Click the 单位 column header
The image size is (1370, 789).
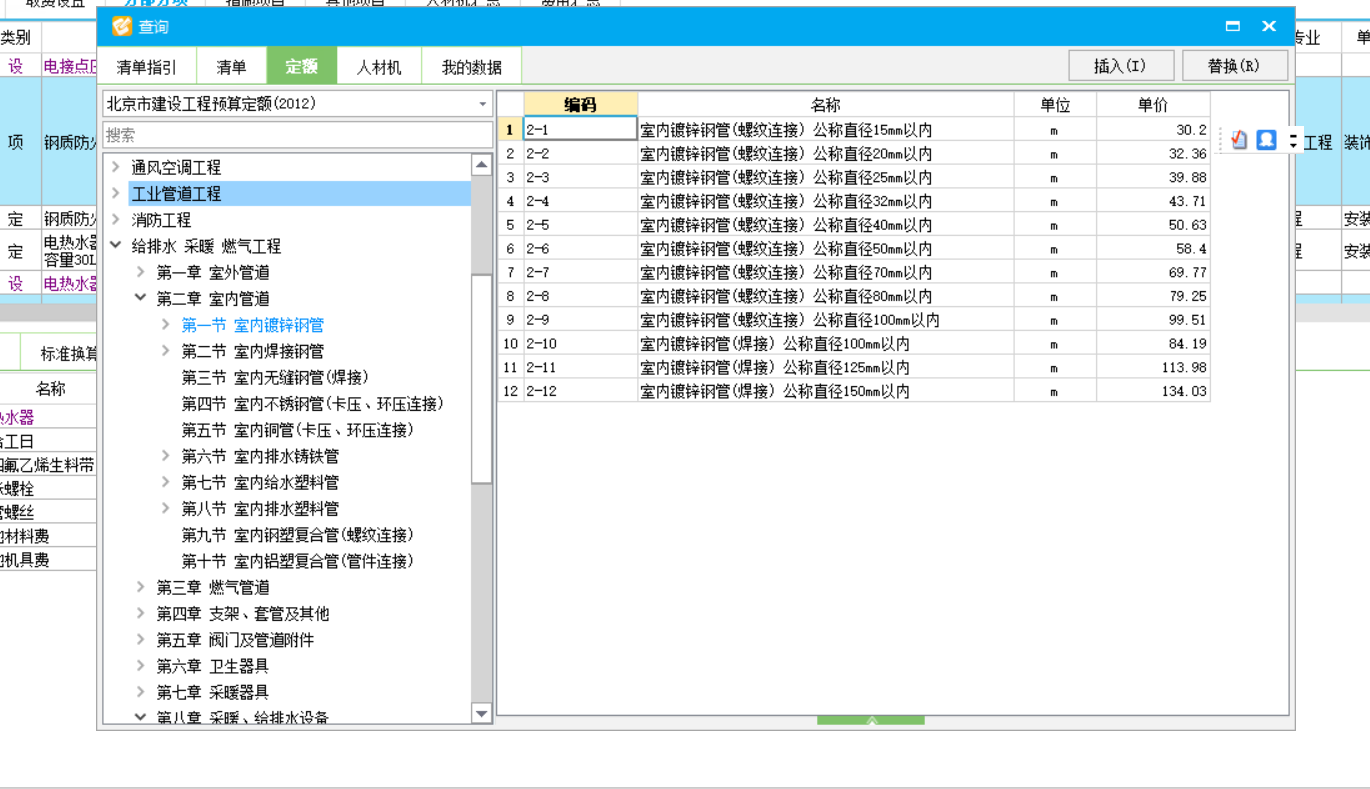pos(1055,105)
